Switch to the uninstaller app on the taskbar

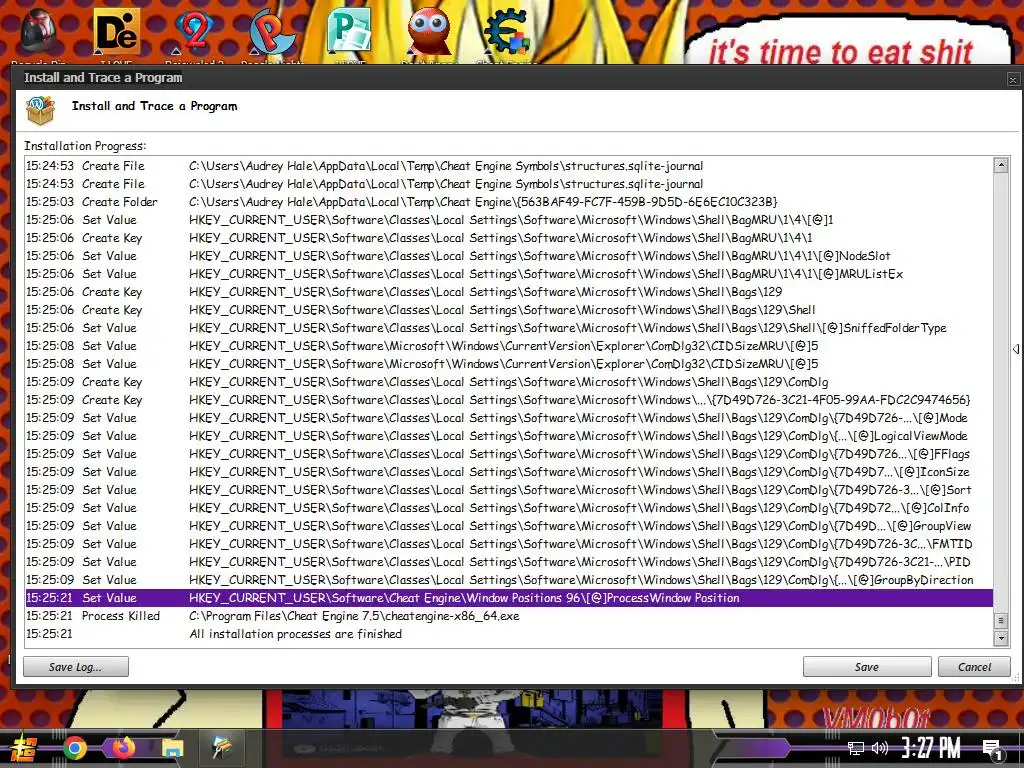222,748
